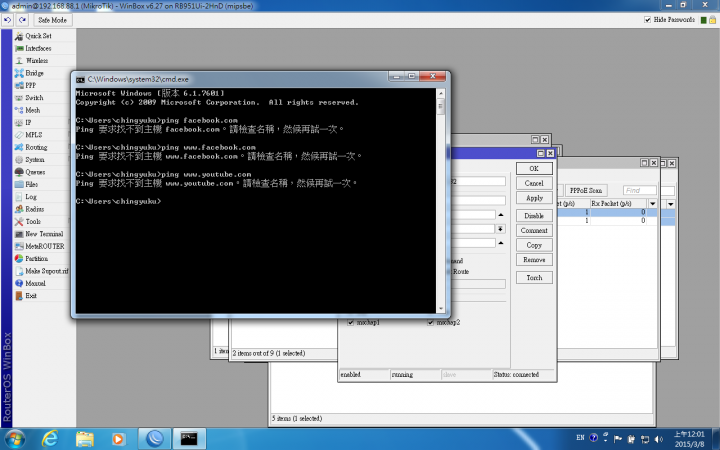Open Internet Explorer from the taskbar
This screenshot has width=720, height=450.
click(50, 439)
